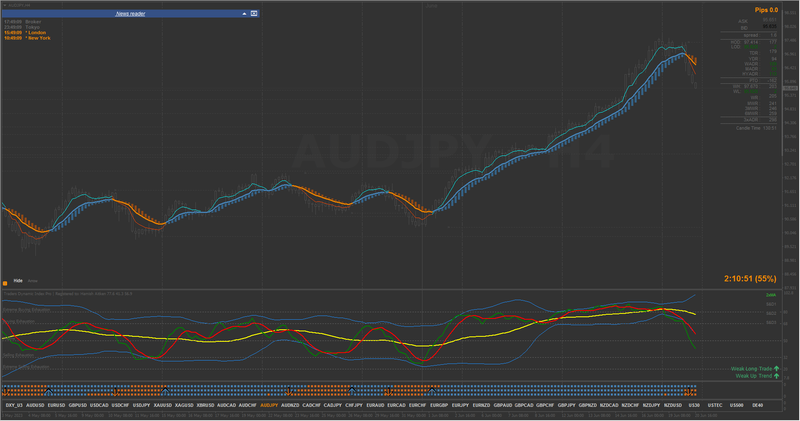
Task: Select the GBPCAD symbol button
Action: click(x=523, y=405)
